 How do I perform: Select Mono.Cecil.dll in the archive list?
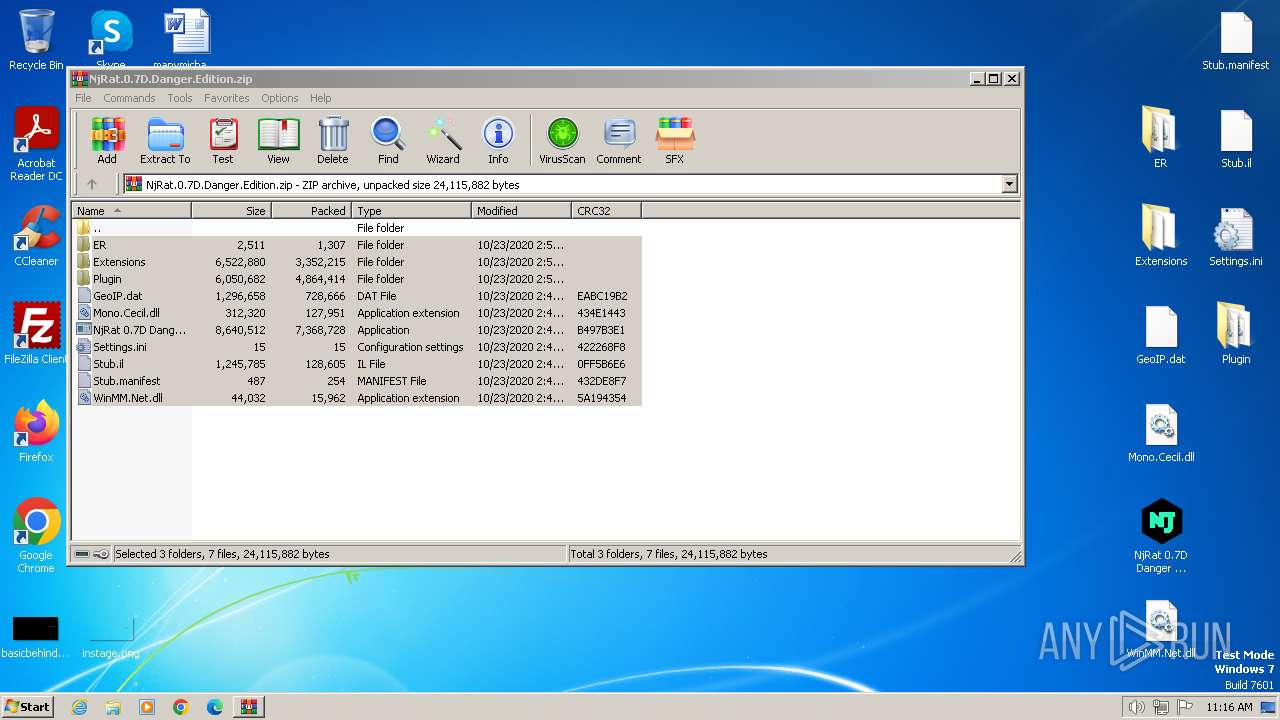pos(356,313)
